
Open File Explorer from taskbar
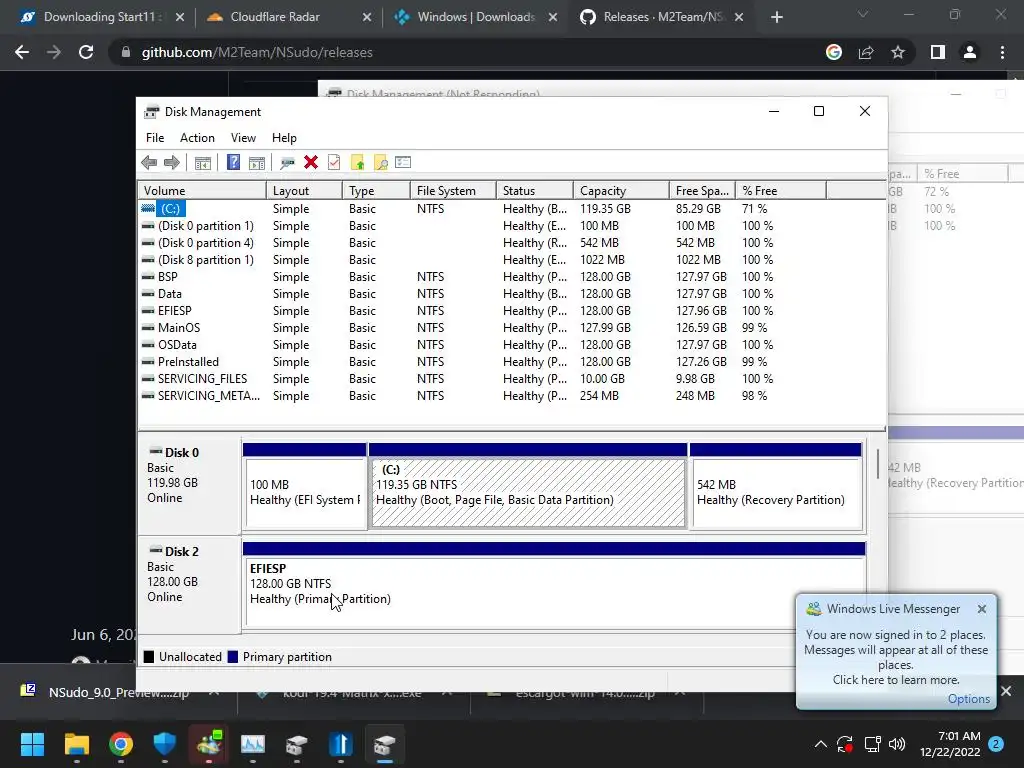pyautogui.click(x=76, y=744)
